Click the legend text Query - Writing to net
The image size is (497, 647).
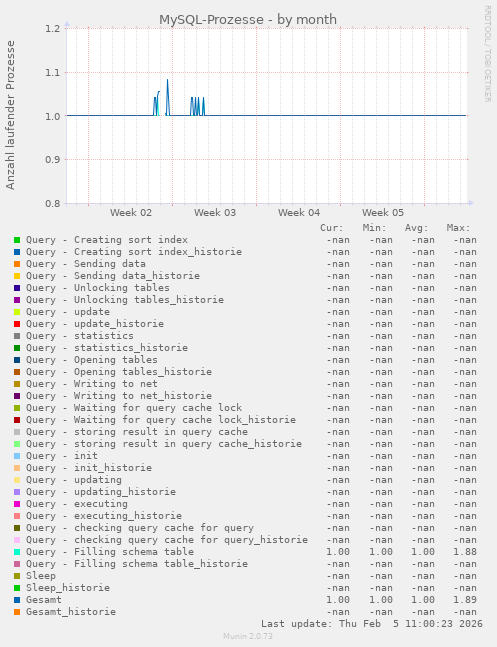pos(92,384)
